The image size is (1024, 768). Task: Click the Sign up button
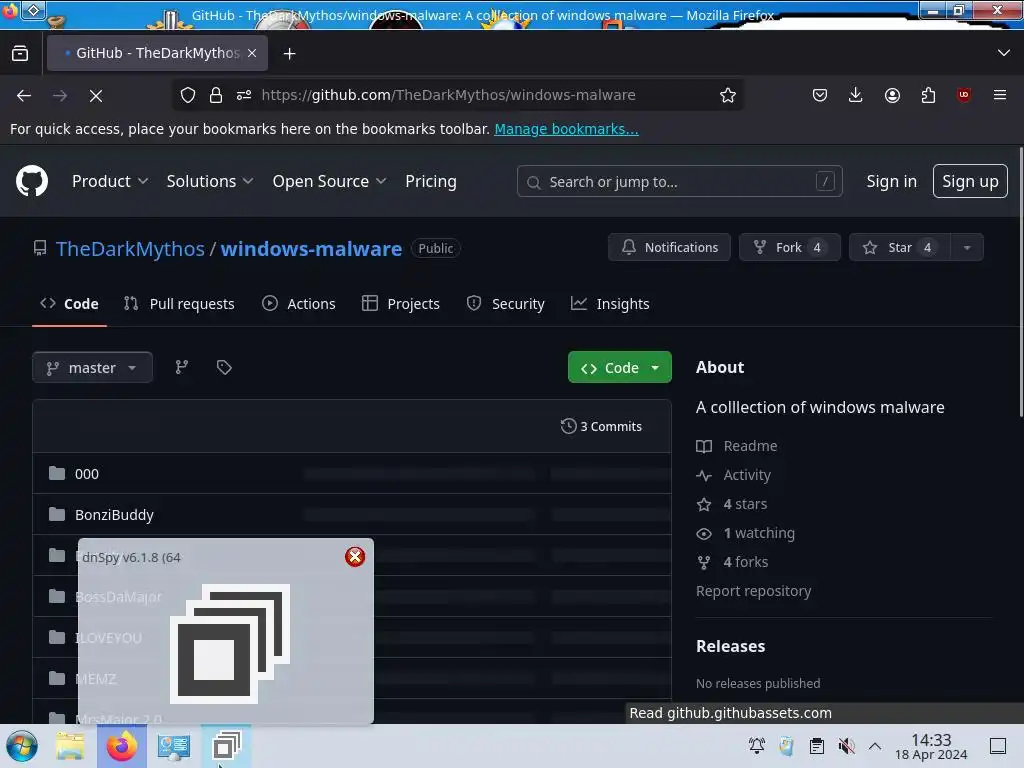pyautogui.click(x=970, y=181)
